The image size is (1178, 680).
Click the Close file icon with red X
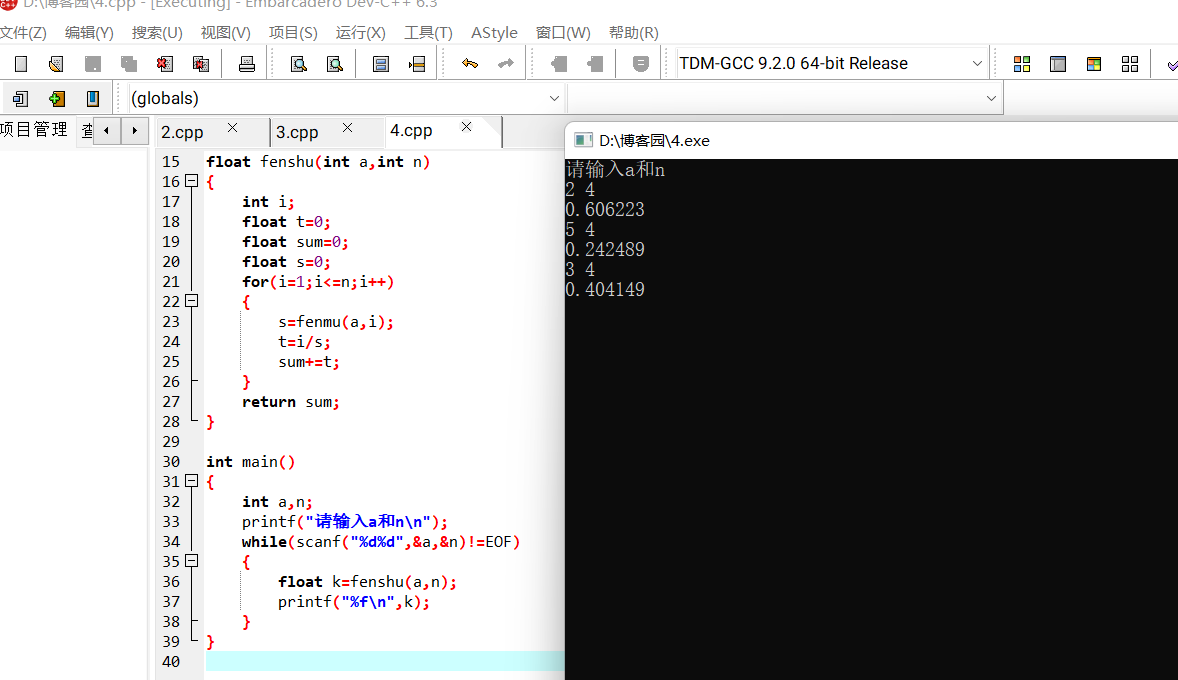[165, 64]
